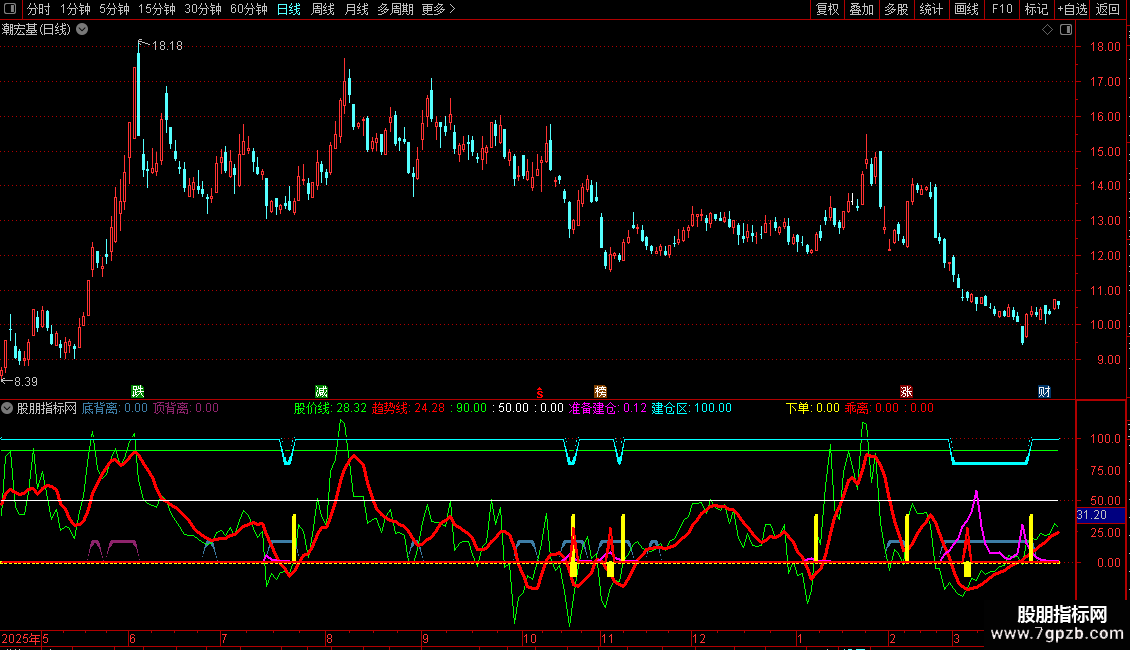Expand the 股朋指标网 indicator dropdown arrow
1130x650 pixels.
[x=8, y=408]
